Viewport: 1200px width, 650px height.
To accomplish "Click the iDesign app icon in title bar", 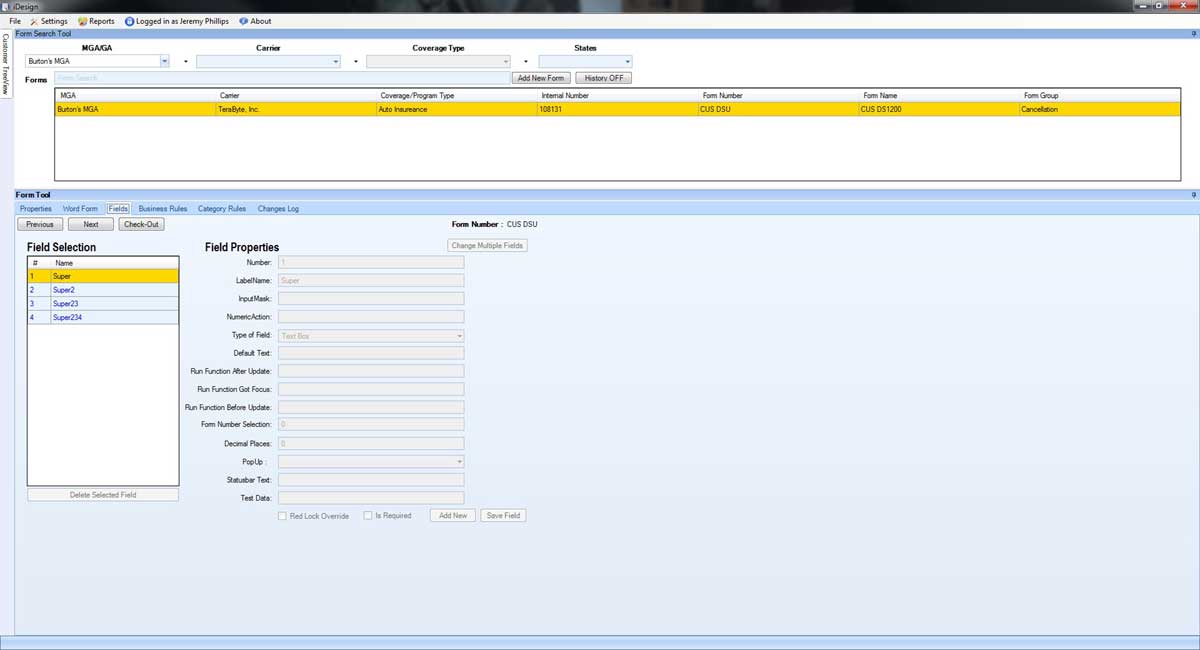I will (x=6, y=6).
